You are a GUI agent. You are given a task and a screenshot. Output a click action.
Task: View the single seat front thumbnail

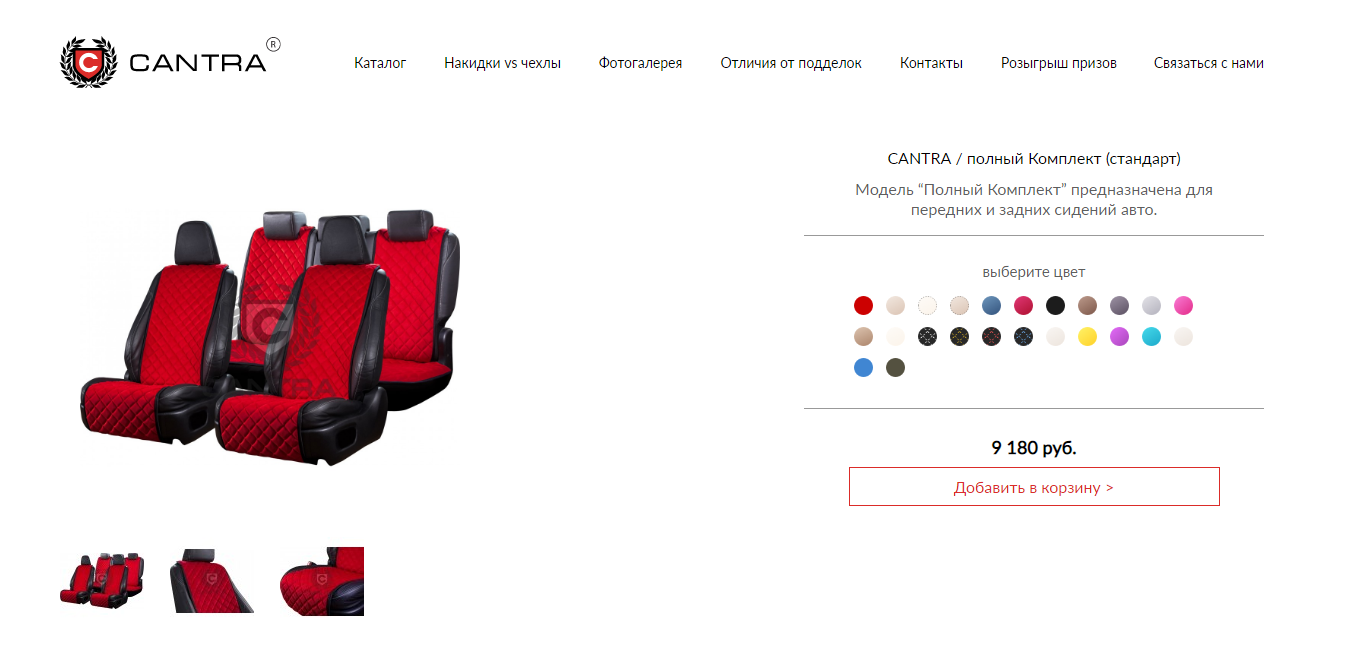212,581
